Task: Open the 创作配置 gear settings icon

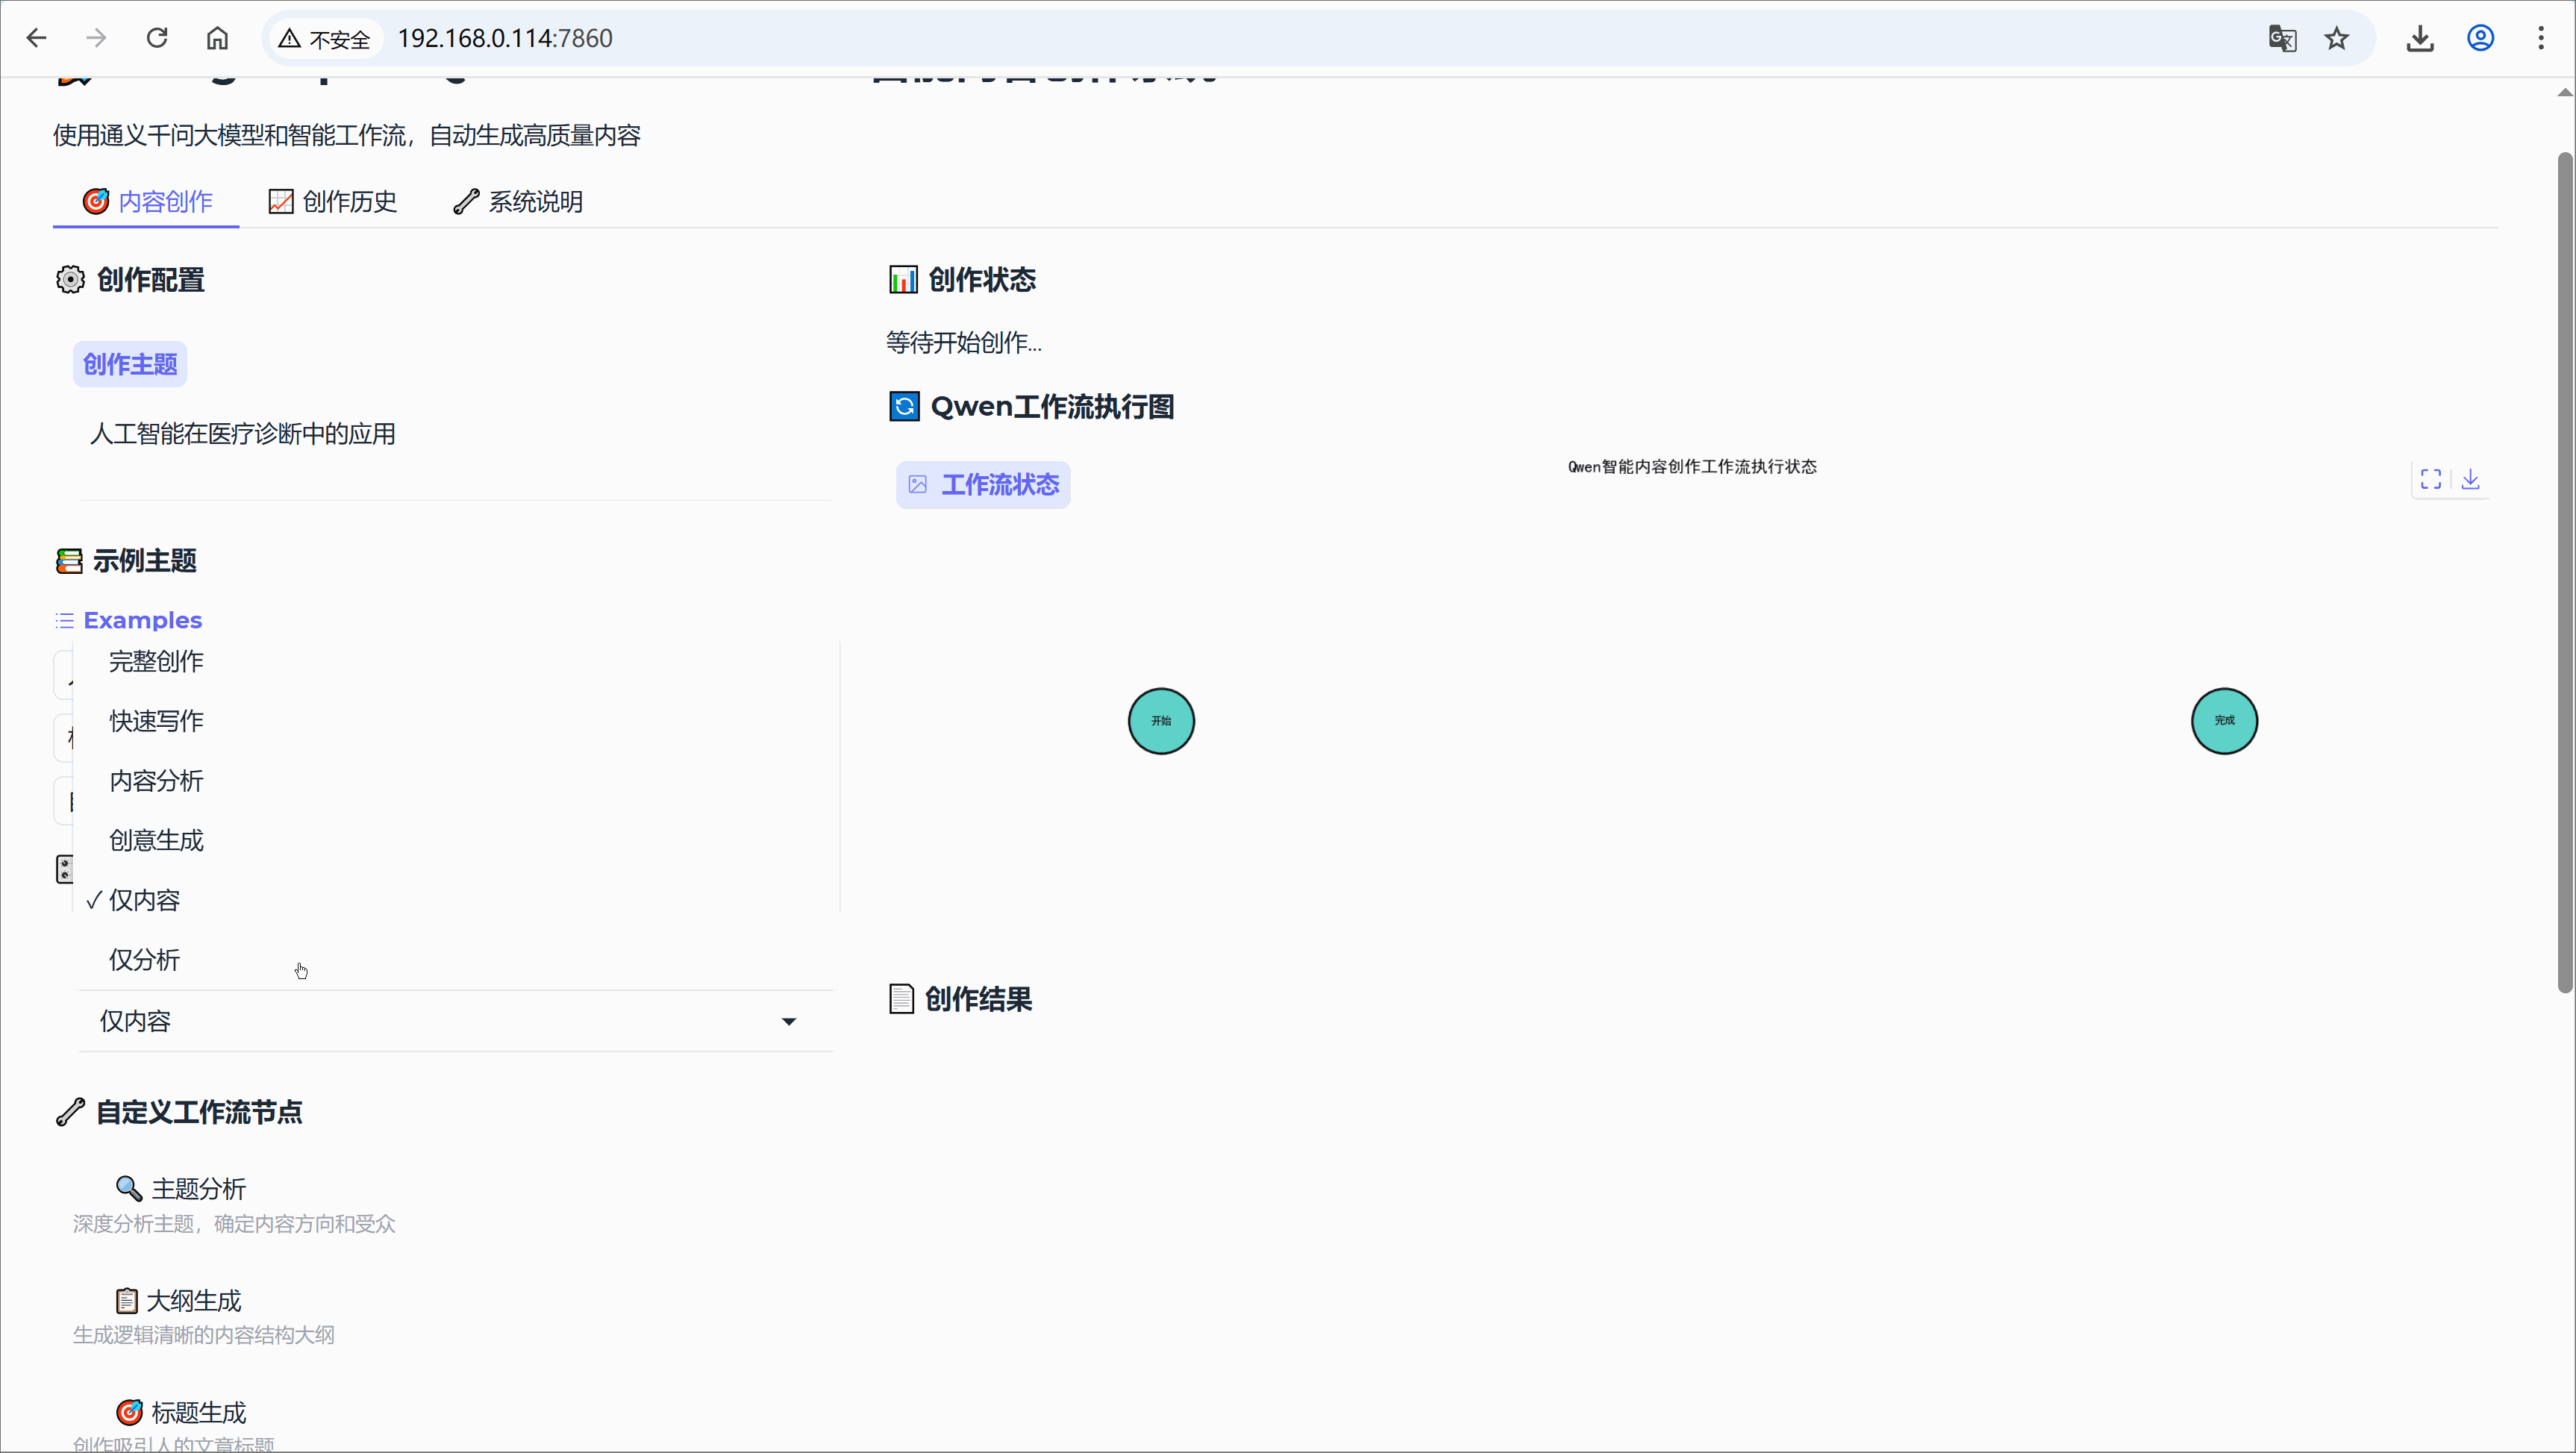Action: [x=70, y=280]
